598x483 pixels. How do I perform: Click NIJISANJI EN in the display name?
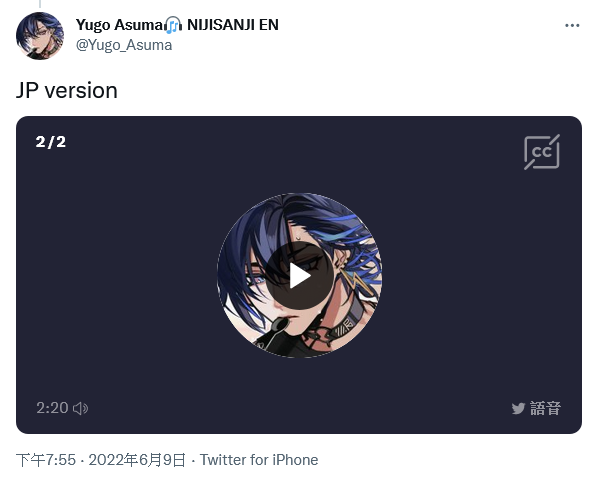tap(233, 25)
